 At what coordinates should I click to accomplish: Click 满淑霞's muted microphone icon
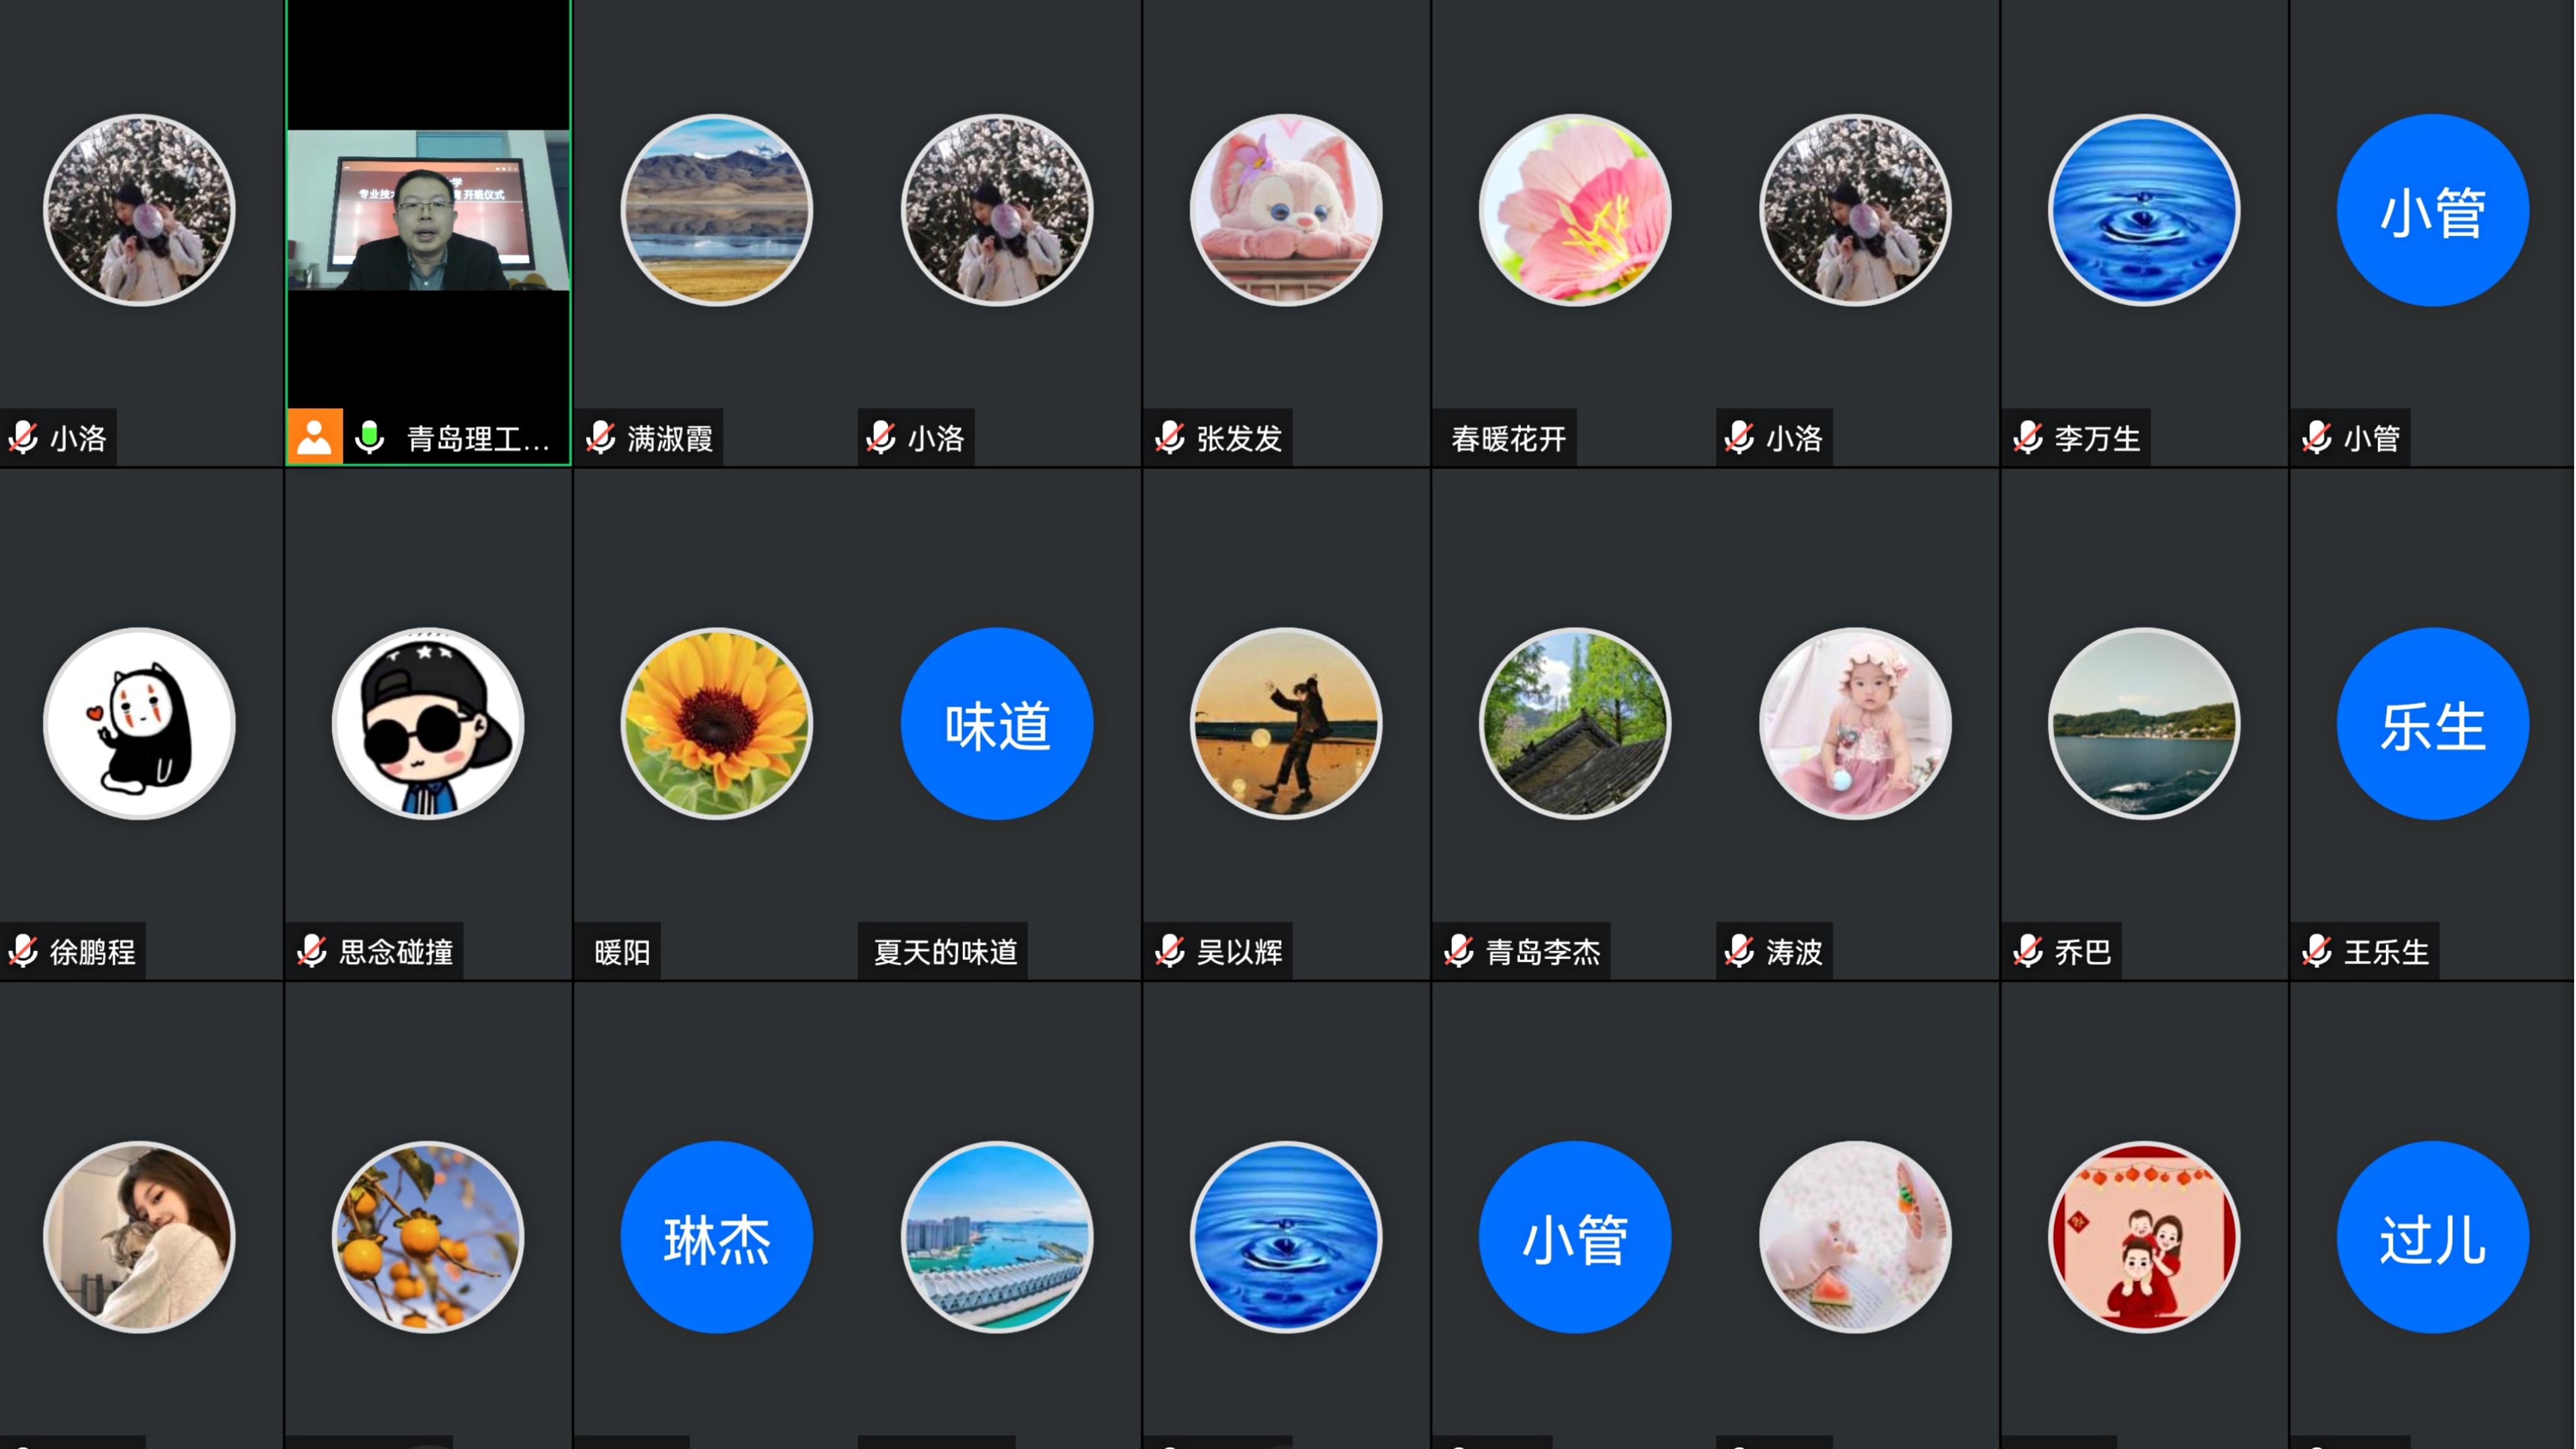tap(601, 438)
